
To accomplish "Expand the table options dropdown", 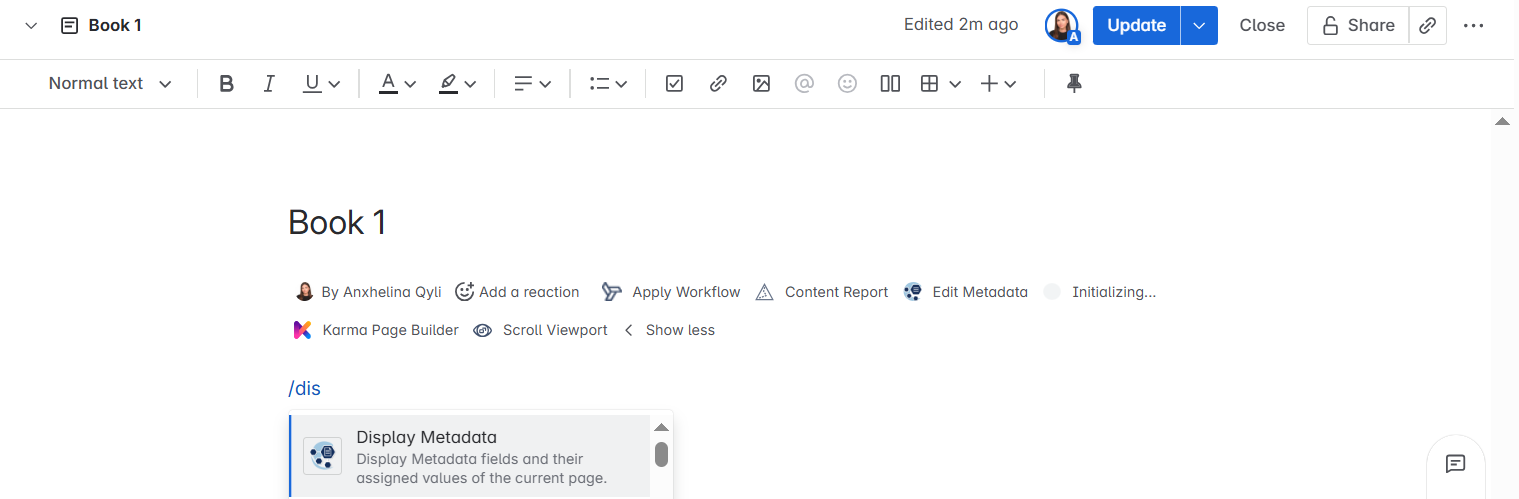I will (955, 84).
